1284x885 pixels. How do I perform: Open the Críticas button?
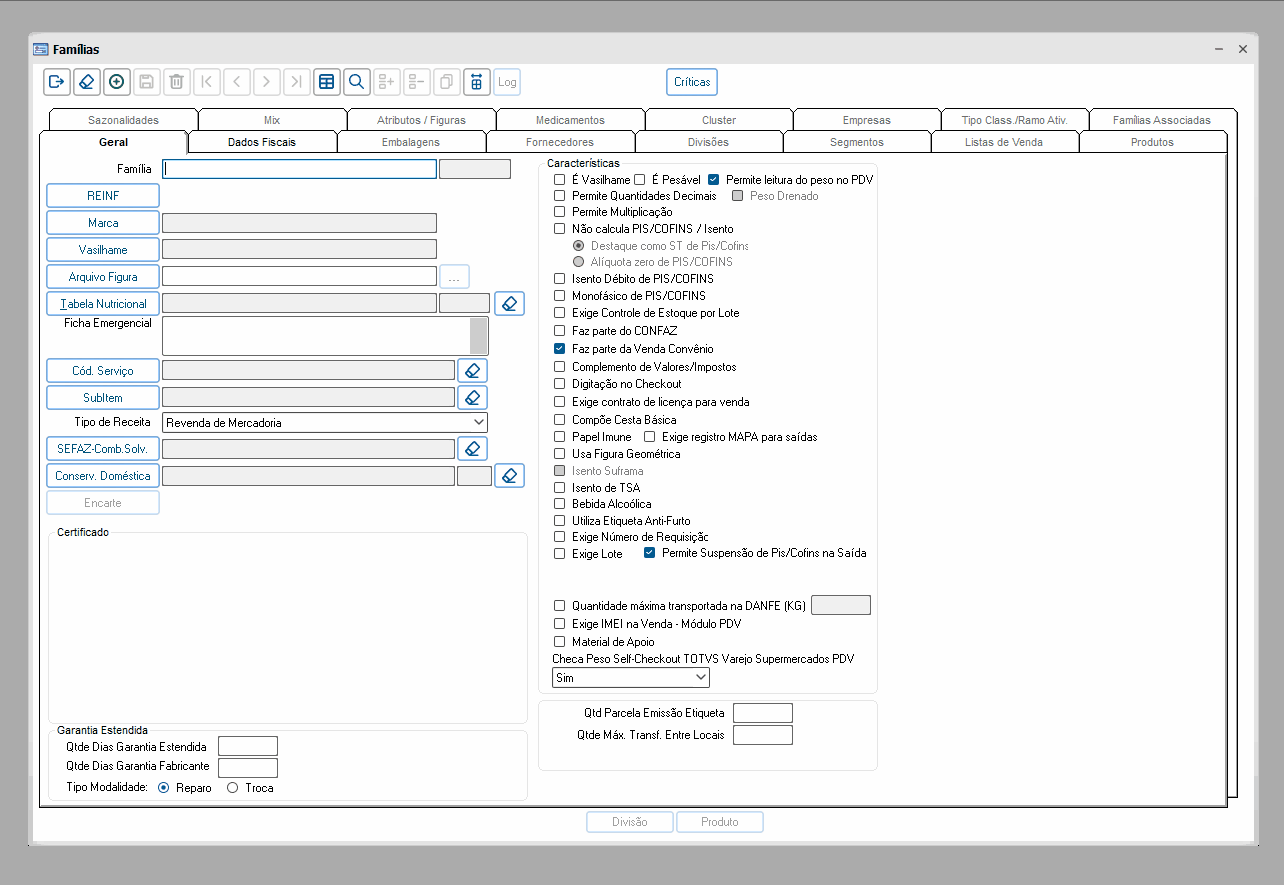(x=692, y=82)
